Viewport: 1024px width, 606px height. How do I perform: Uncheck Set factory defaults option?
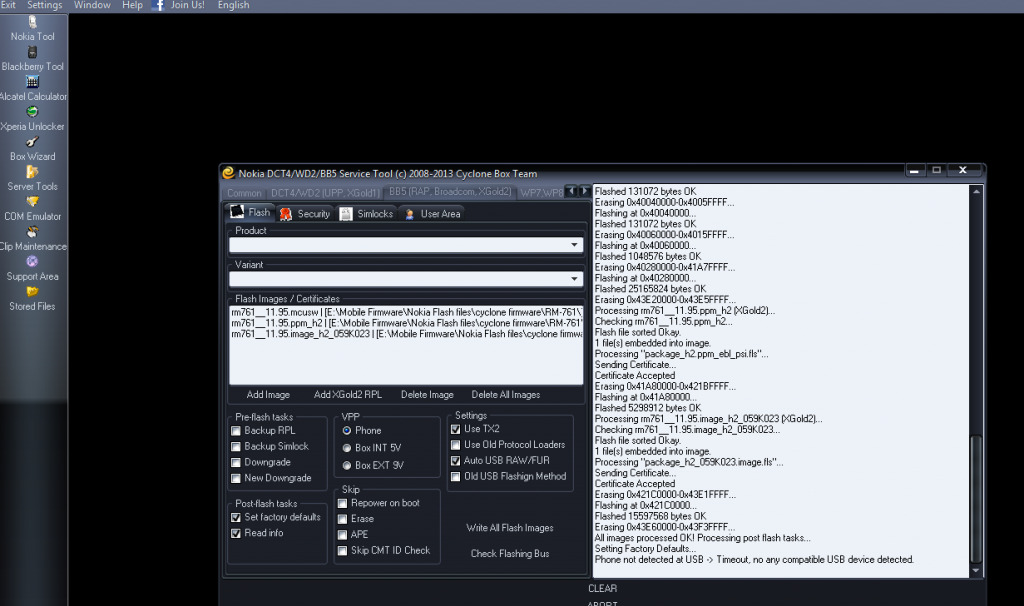(x=236, y=518)
